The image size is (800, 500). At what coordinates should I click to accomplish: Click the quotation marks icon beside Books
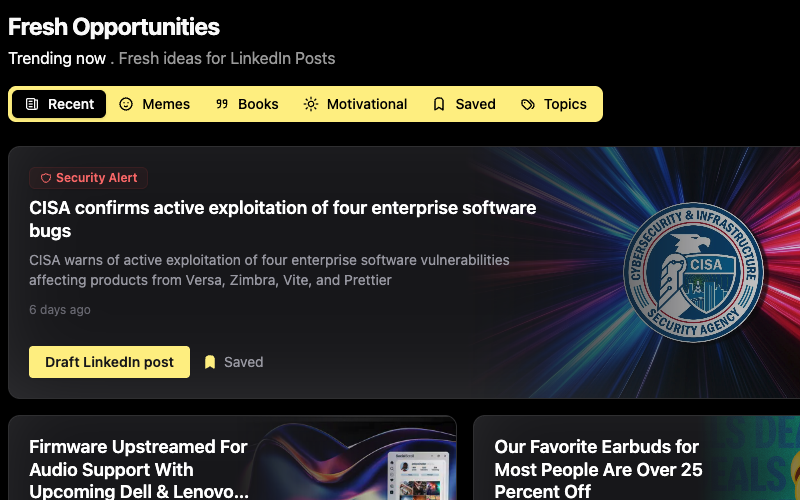click(x=222, y=104)
